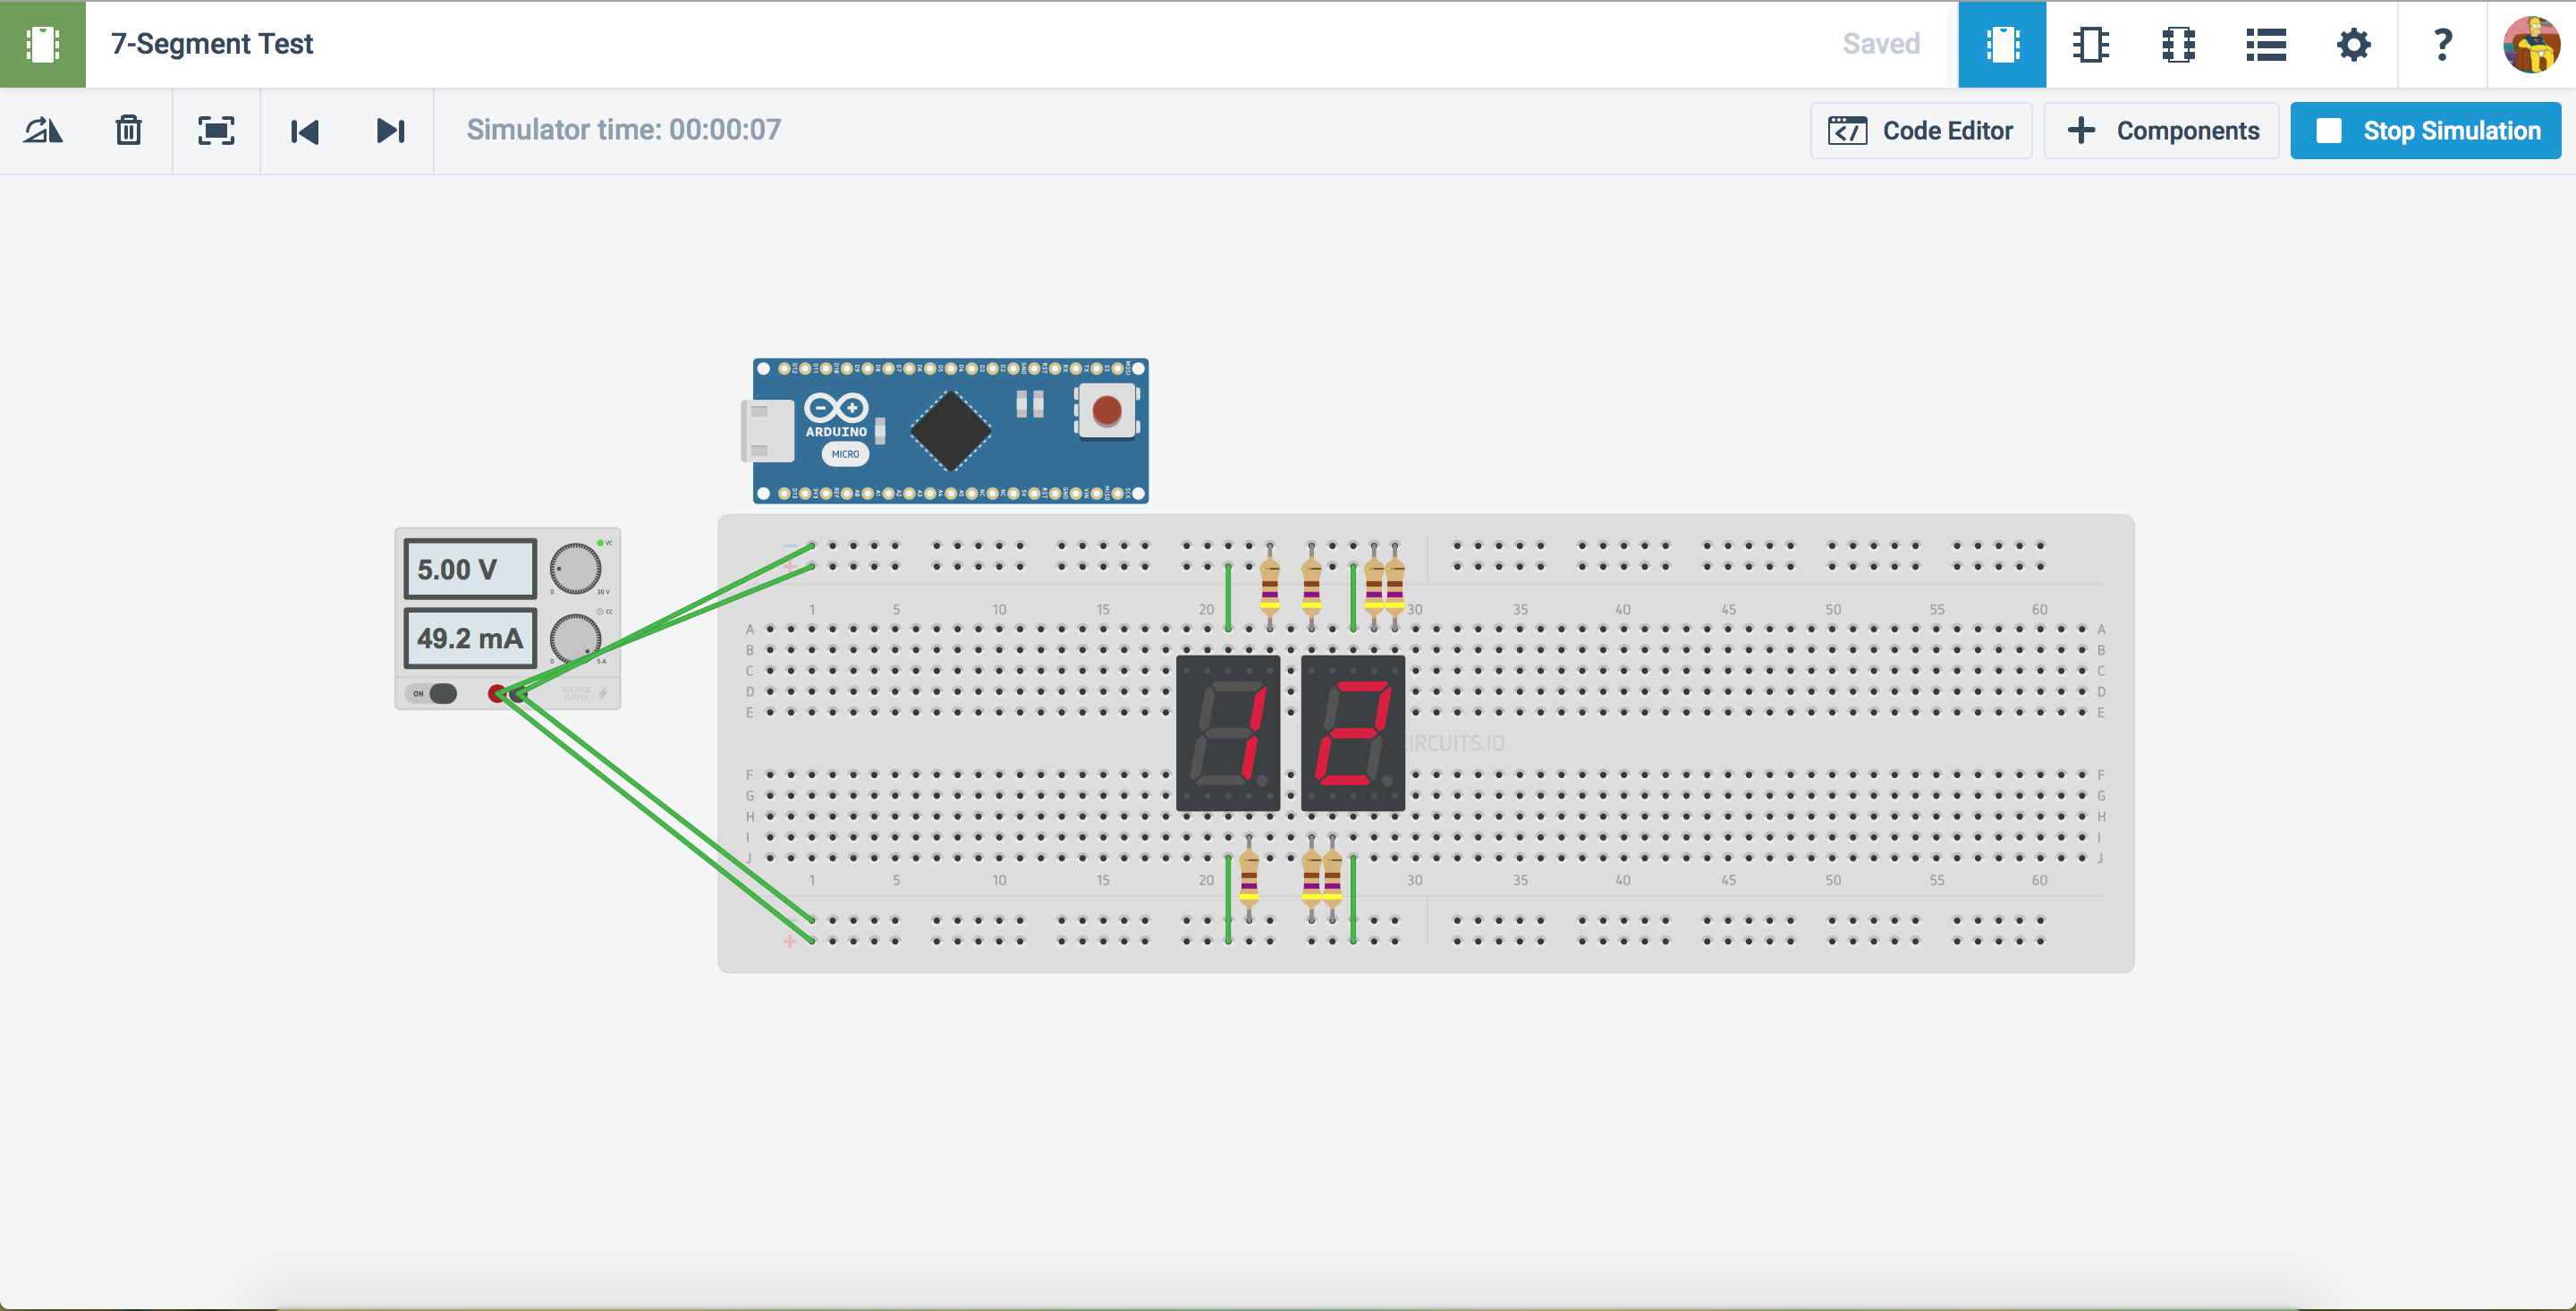Open the PCB view icon
The width and height of the screenshot is (2576, 1311).
2178,45
